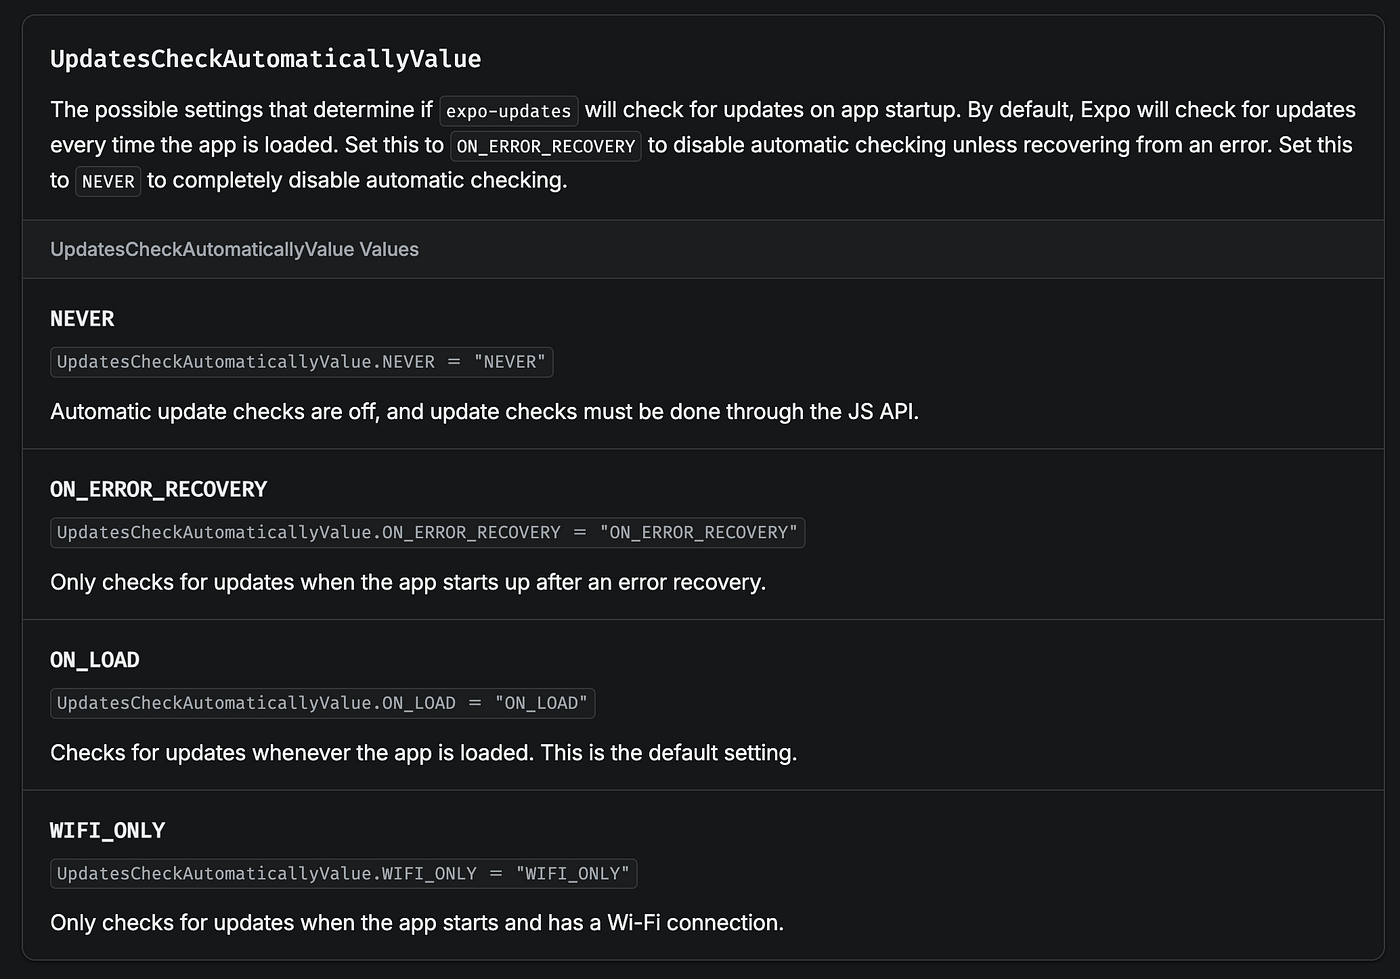
Task: Click the Wi-Fi connection description sentence
Action: pyautogui.click(x=417, y=923)
